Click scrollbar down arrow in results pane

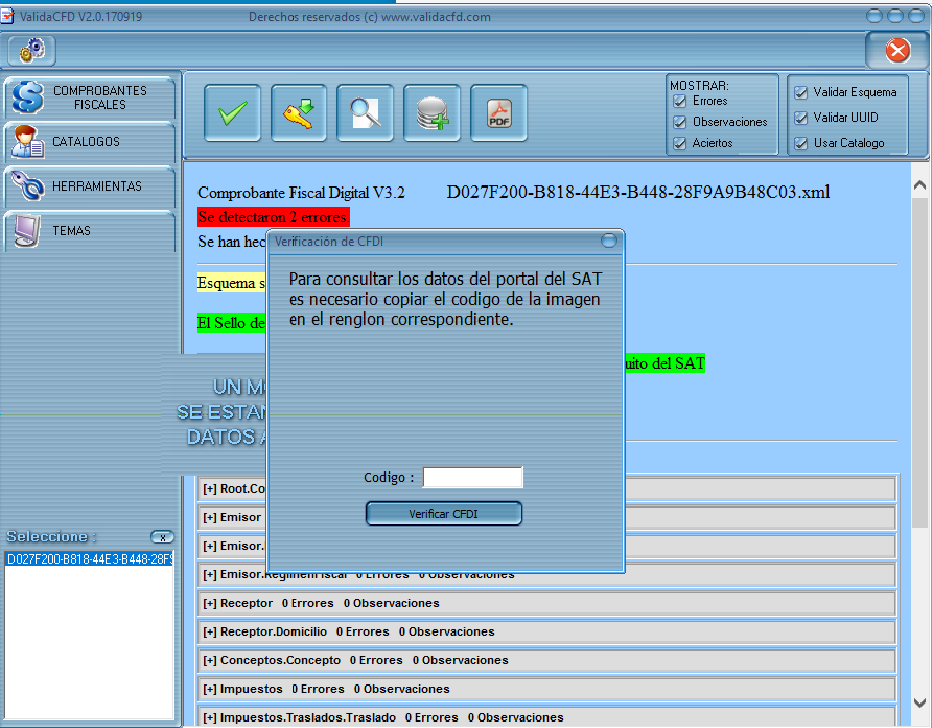point(920,703)
